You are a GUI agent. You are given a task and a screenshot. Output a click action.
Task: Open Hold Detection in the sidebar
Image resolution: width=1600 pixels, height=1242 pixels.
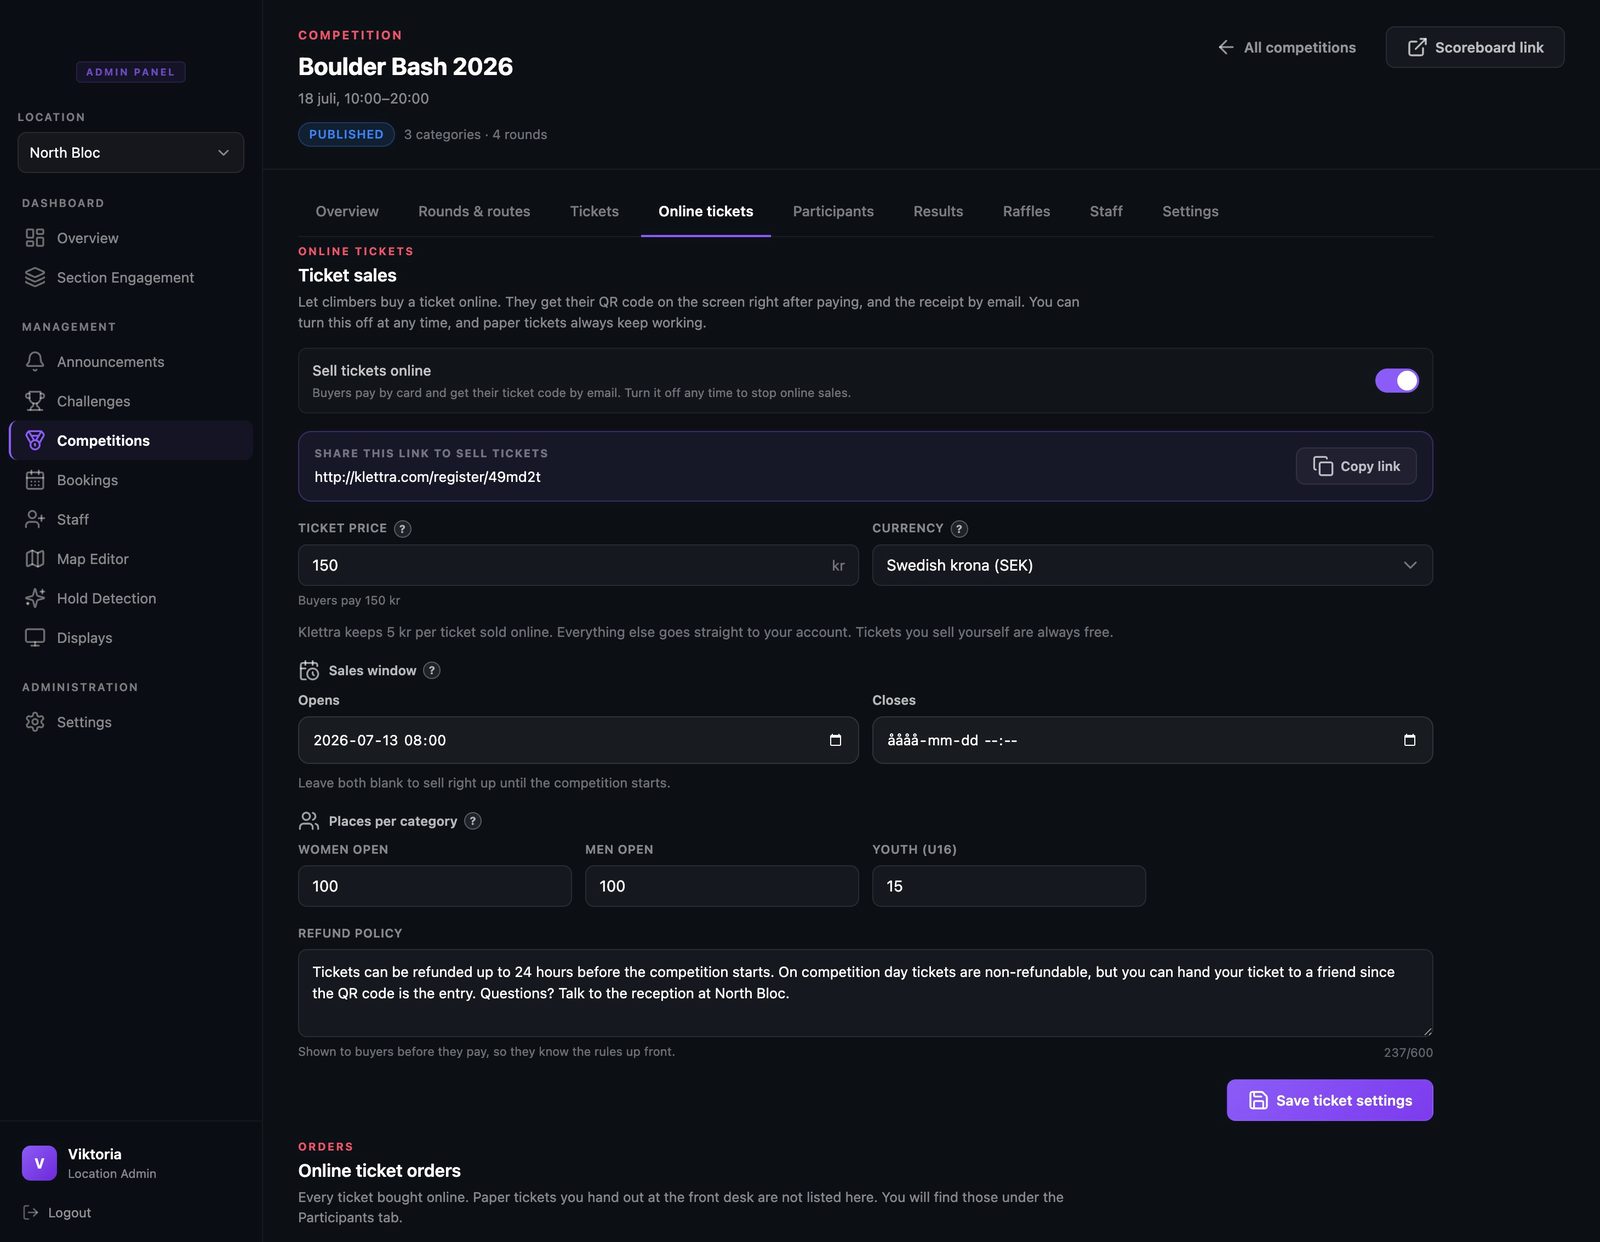tap(131, 598)
